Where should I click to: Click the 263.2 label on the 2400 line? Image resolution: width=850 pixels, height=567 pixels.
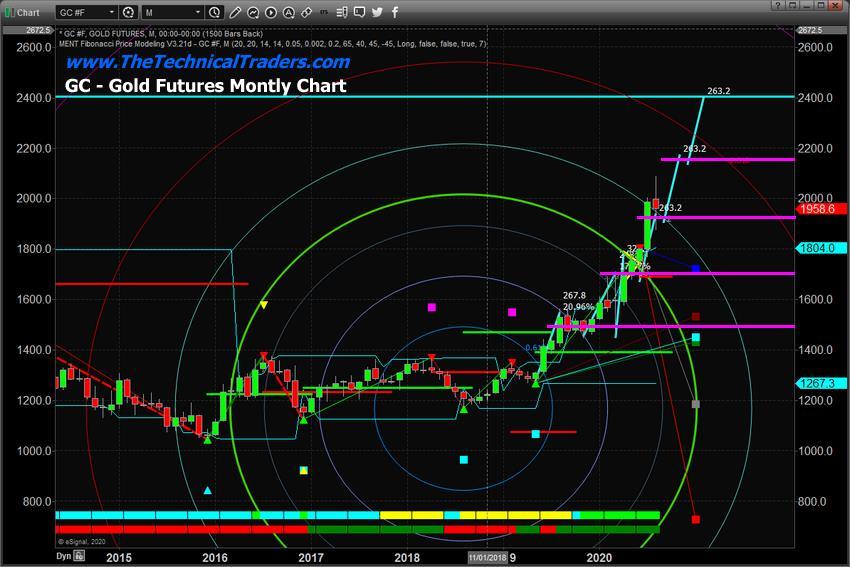coord(719,91)
